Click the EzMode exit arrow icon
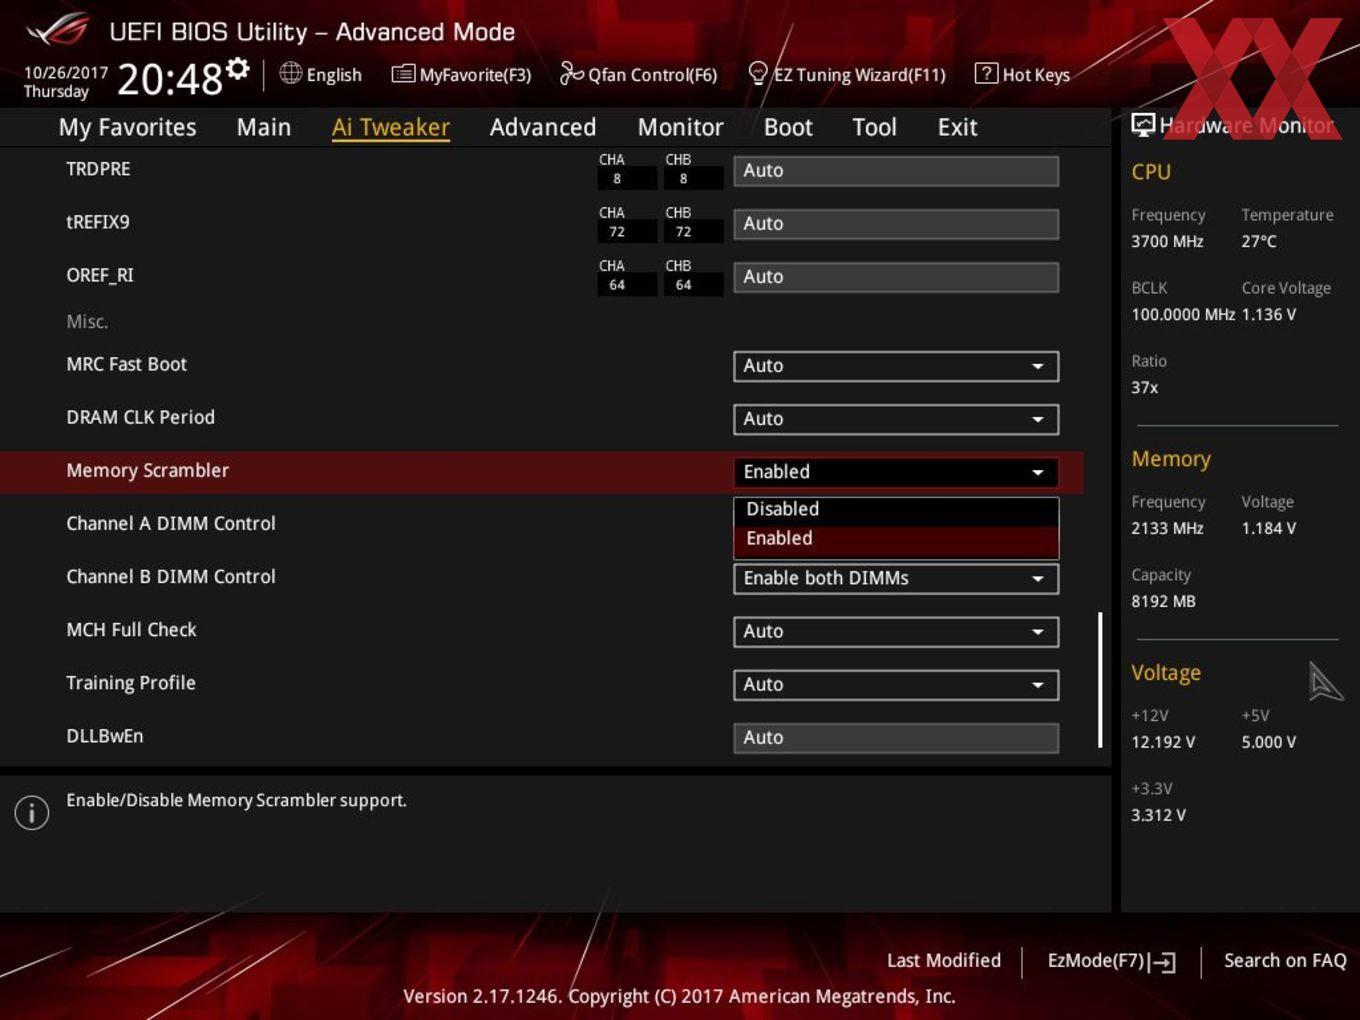The height and width of the screenshot is (1020, 1360). click(x=1162, y=962)
